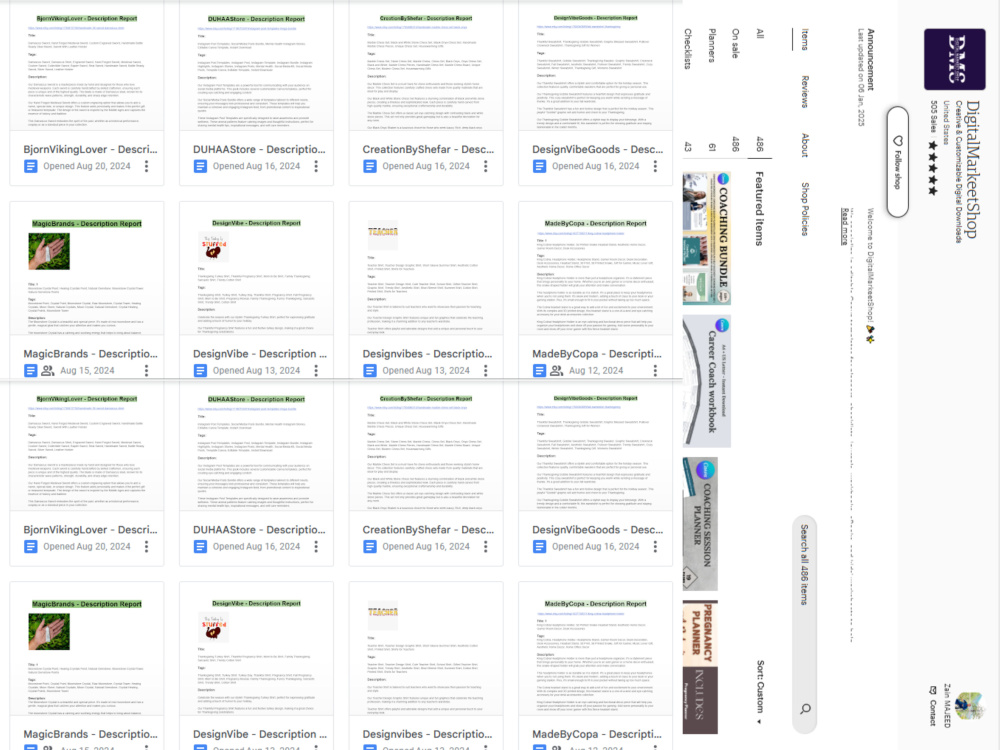
Task: Click shared-people icon next to Aug 15, 2024
Action: click(x=48, y=371)
